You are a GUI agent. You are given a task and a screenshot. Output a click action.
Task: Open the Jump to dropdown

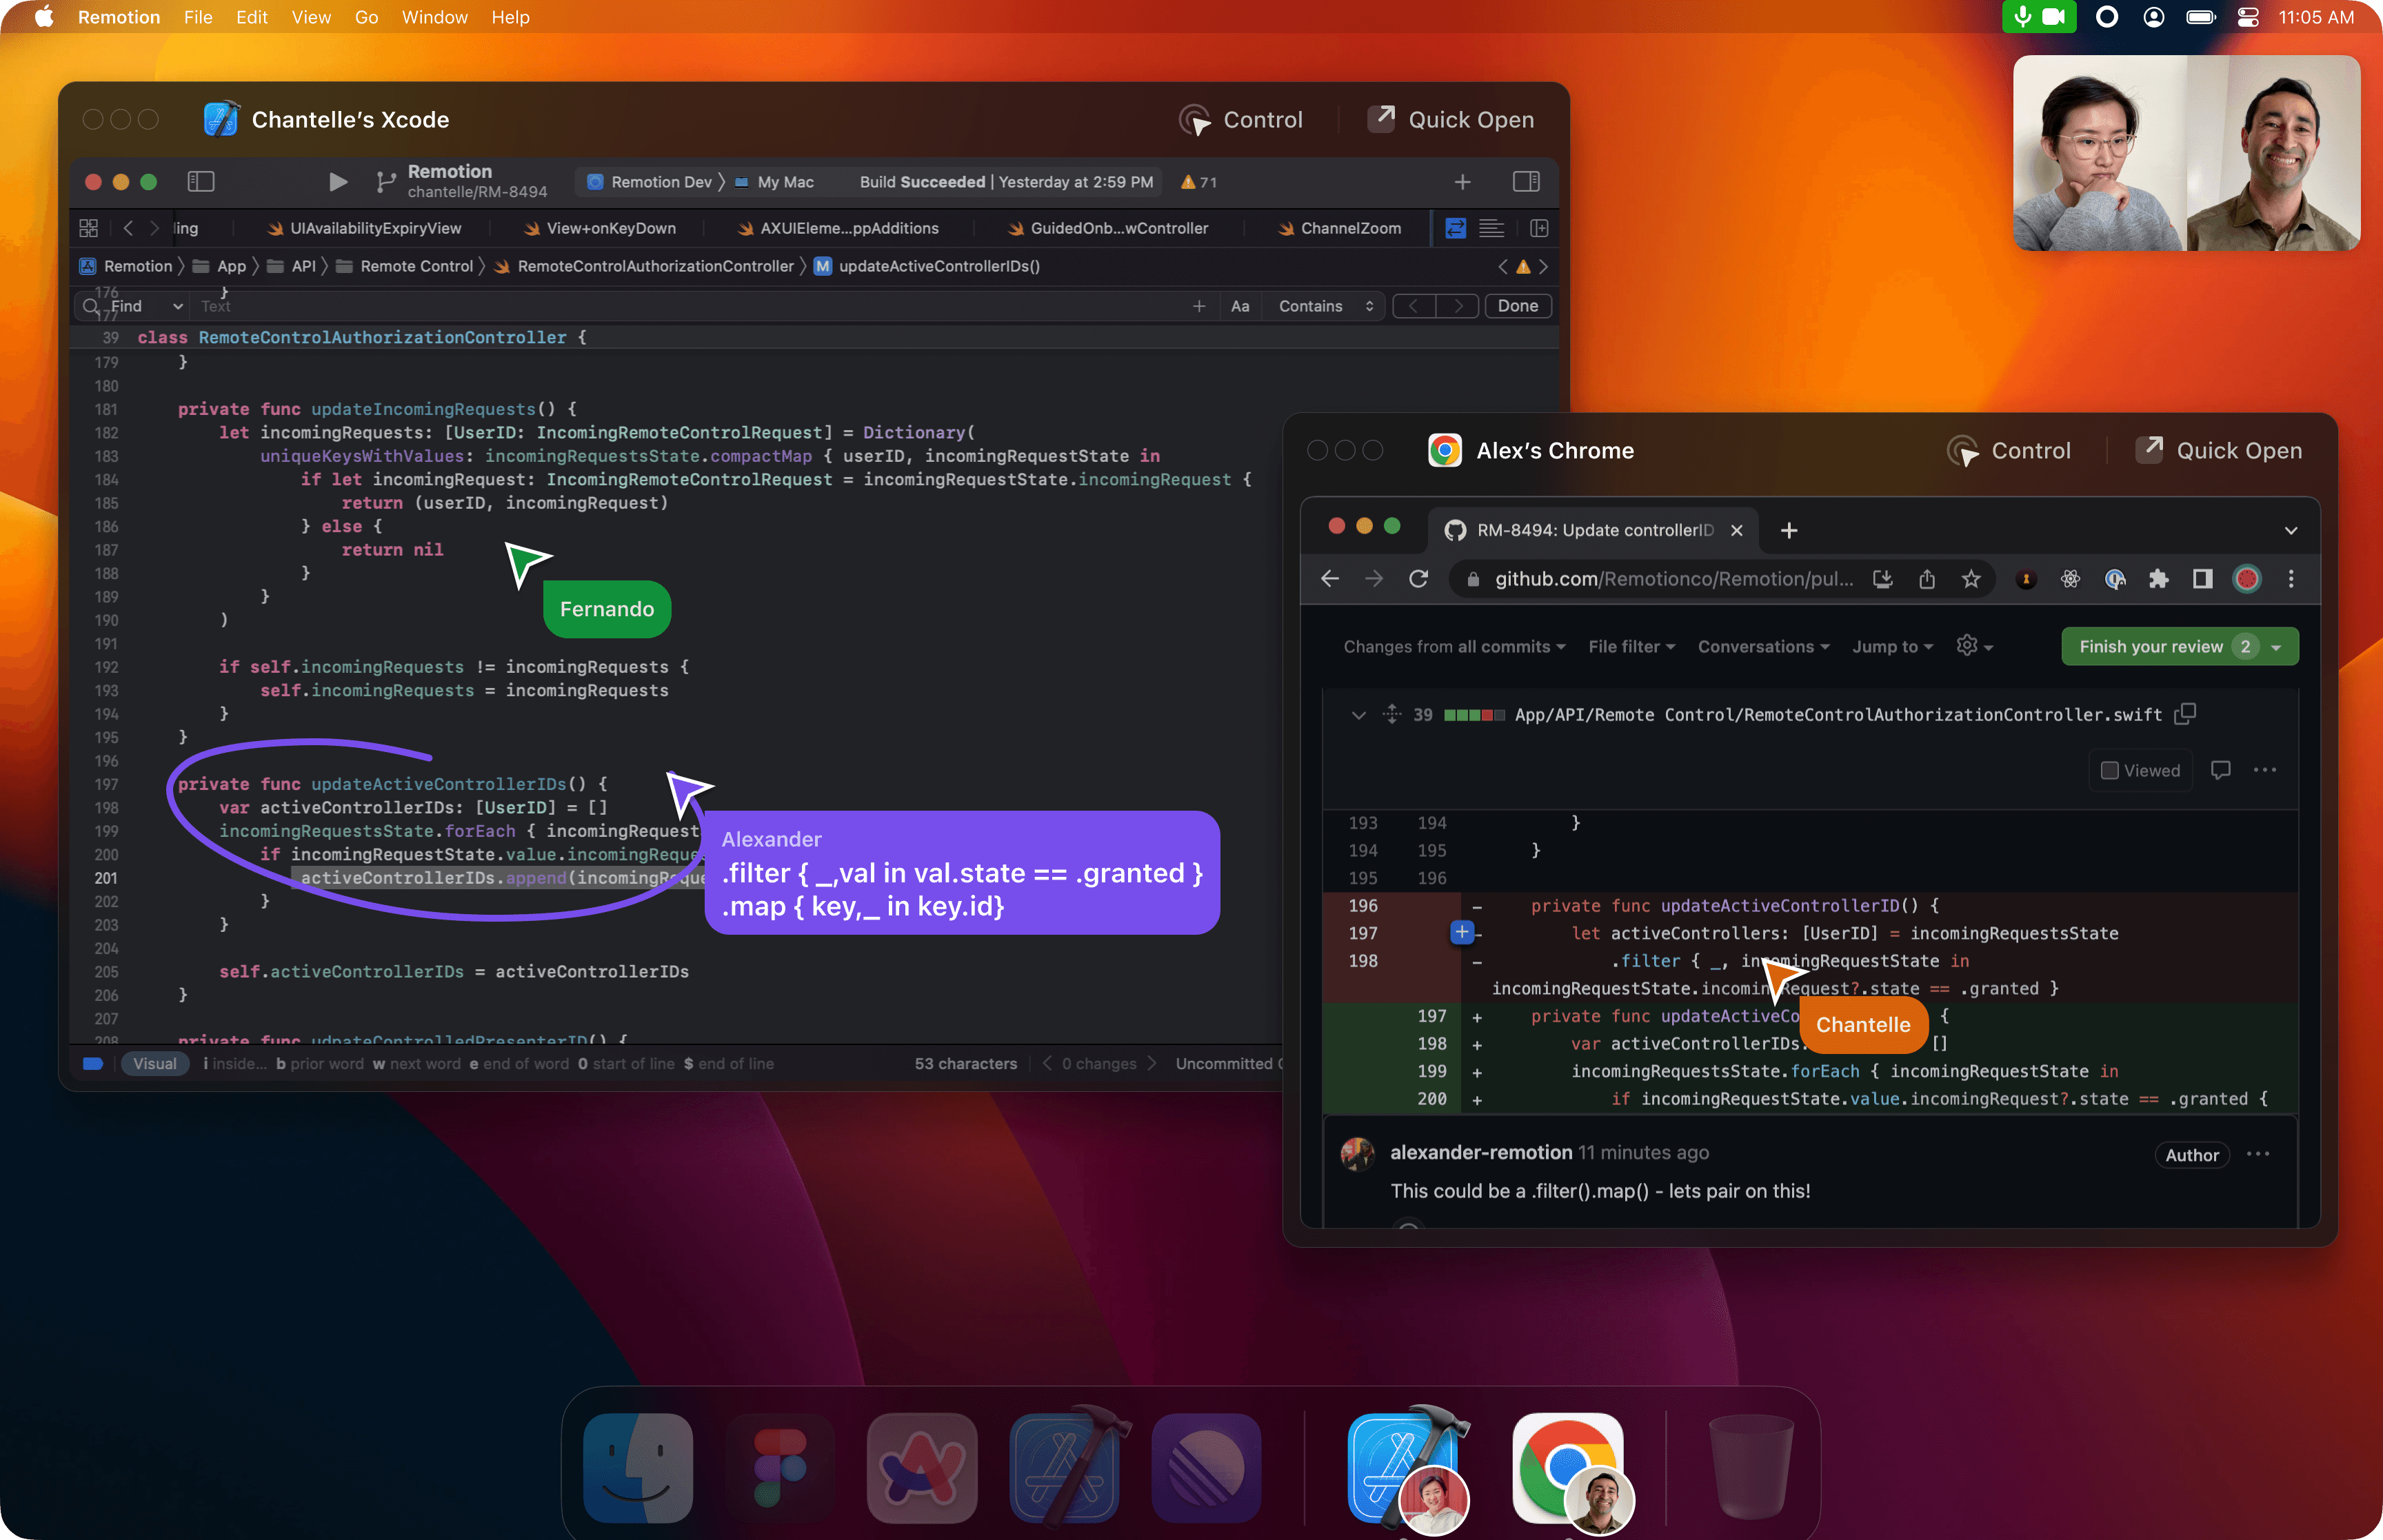(1892, 647)
